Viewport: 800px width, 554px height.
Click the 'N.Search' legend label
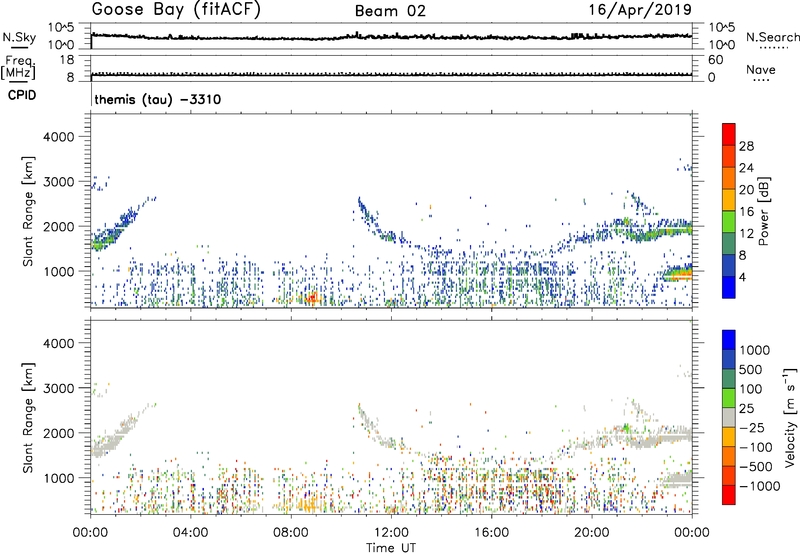pos(772,37)
